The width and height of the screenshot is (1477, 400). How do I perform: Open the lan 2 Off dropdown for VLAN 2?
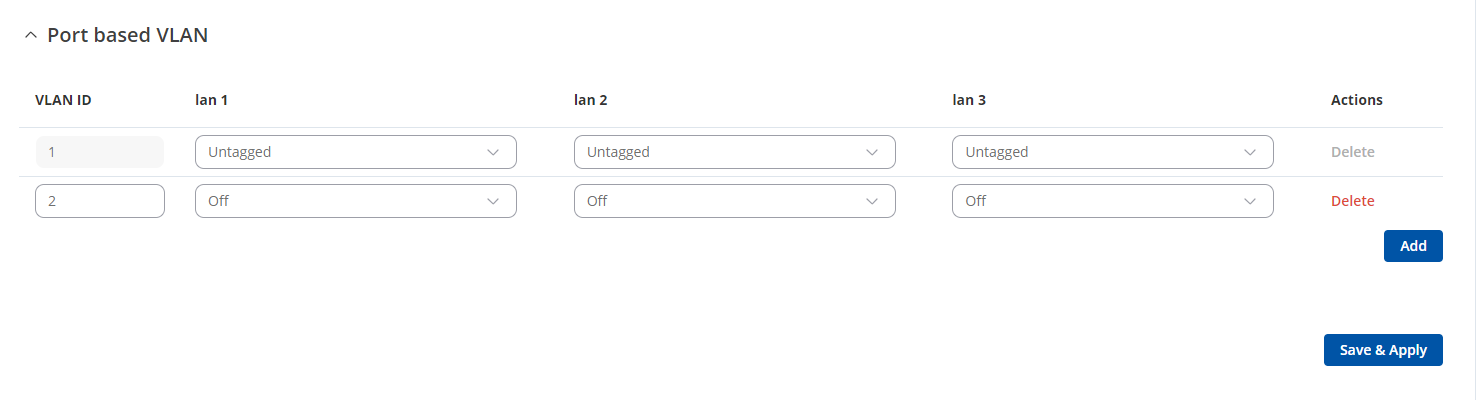(734, 201)
